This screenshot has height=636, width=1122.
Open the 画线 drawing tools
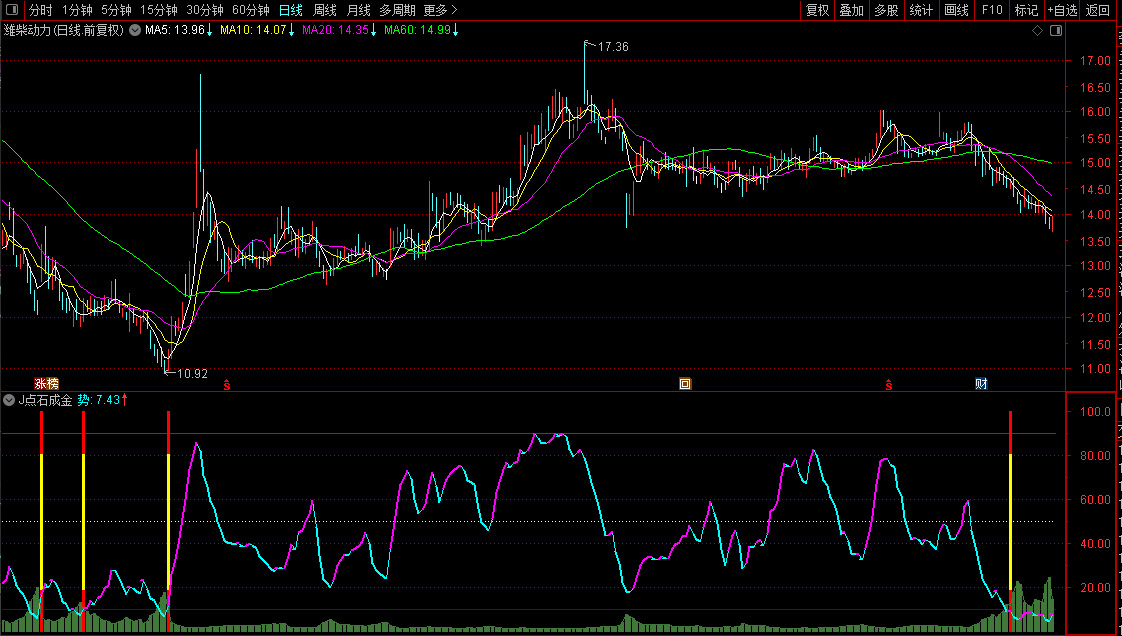957,10
